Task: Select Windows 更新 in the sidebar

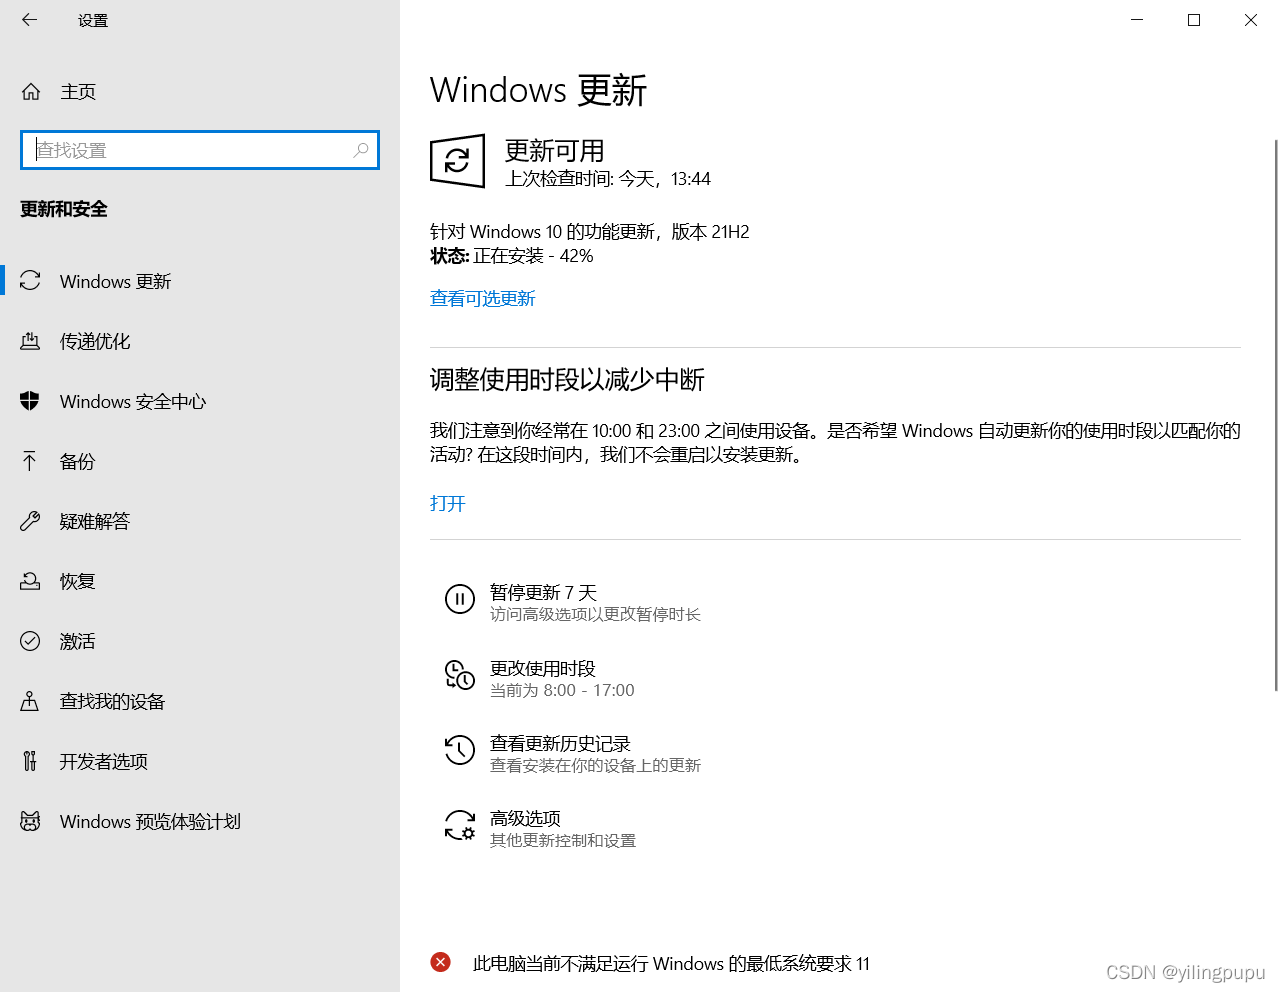Action: [x=200, y=281]
